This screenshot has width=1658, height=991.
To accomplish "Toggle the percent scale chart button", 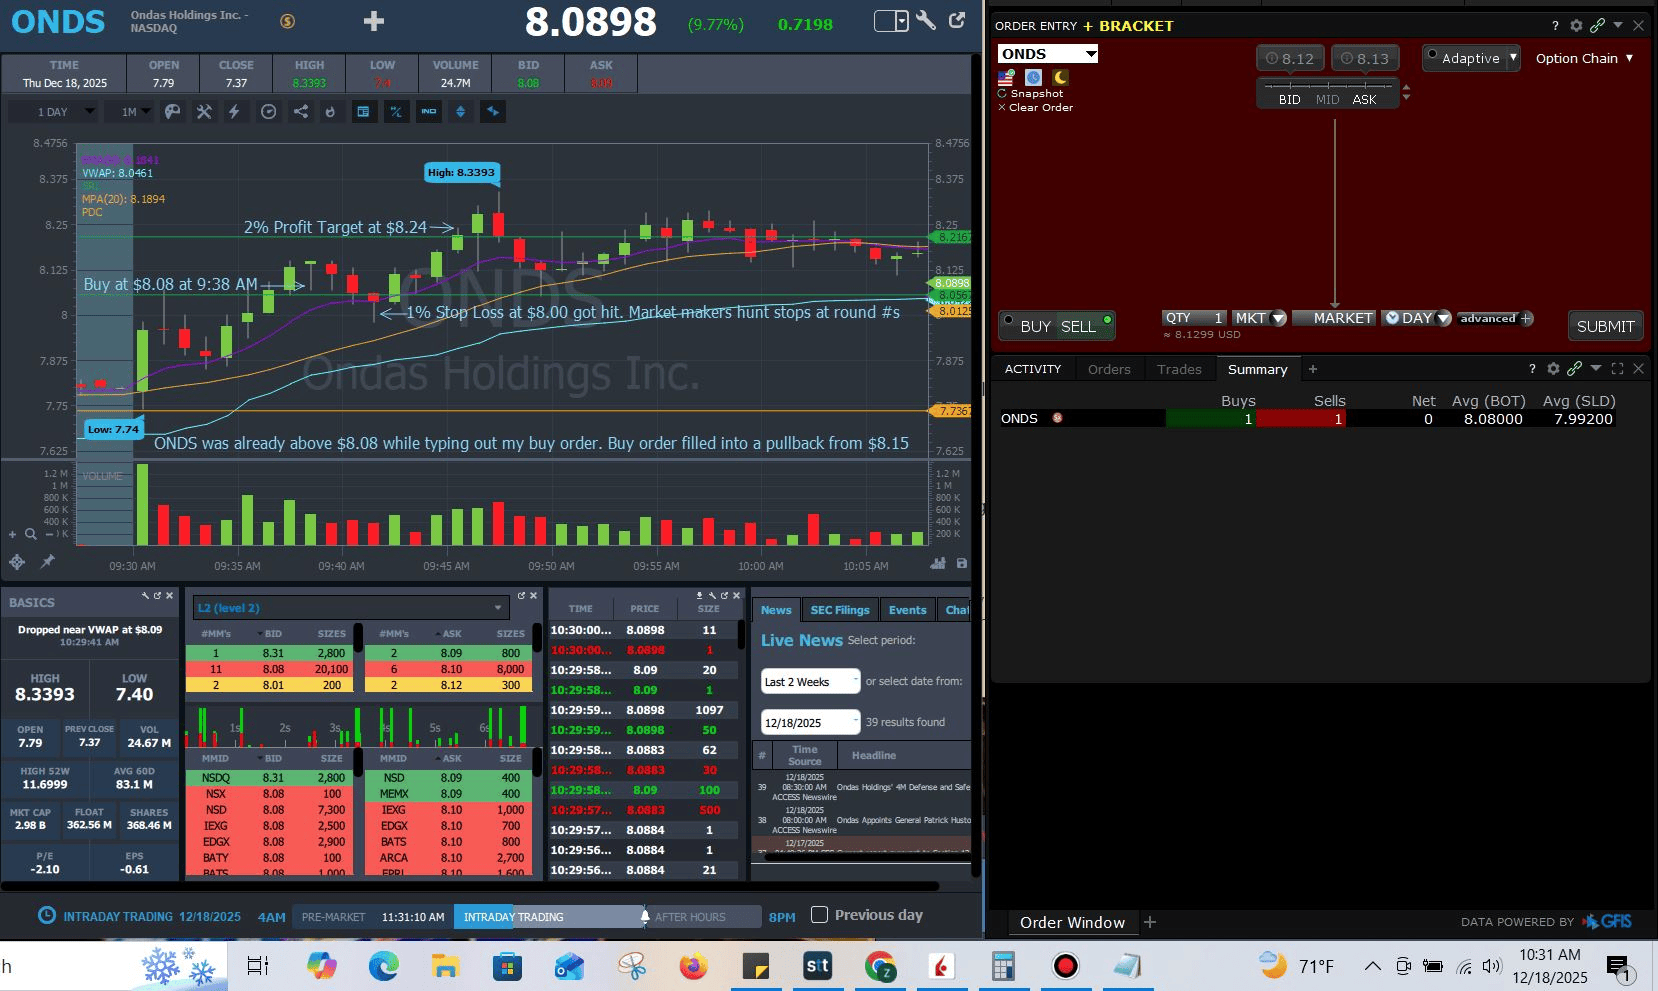I will (396, 112).
